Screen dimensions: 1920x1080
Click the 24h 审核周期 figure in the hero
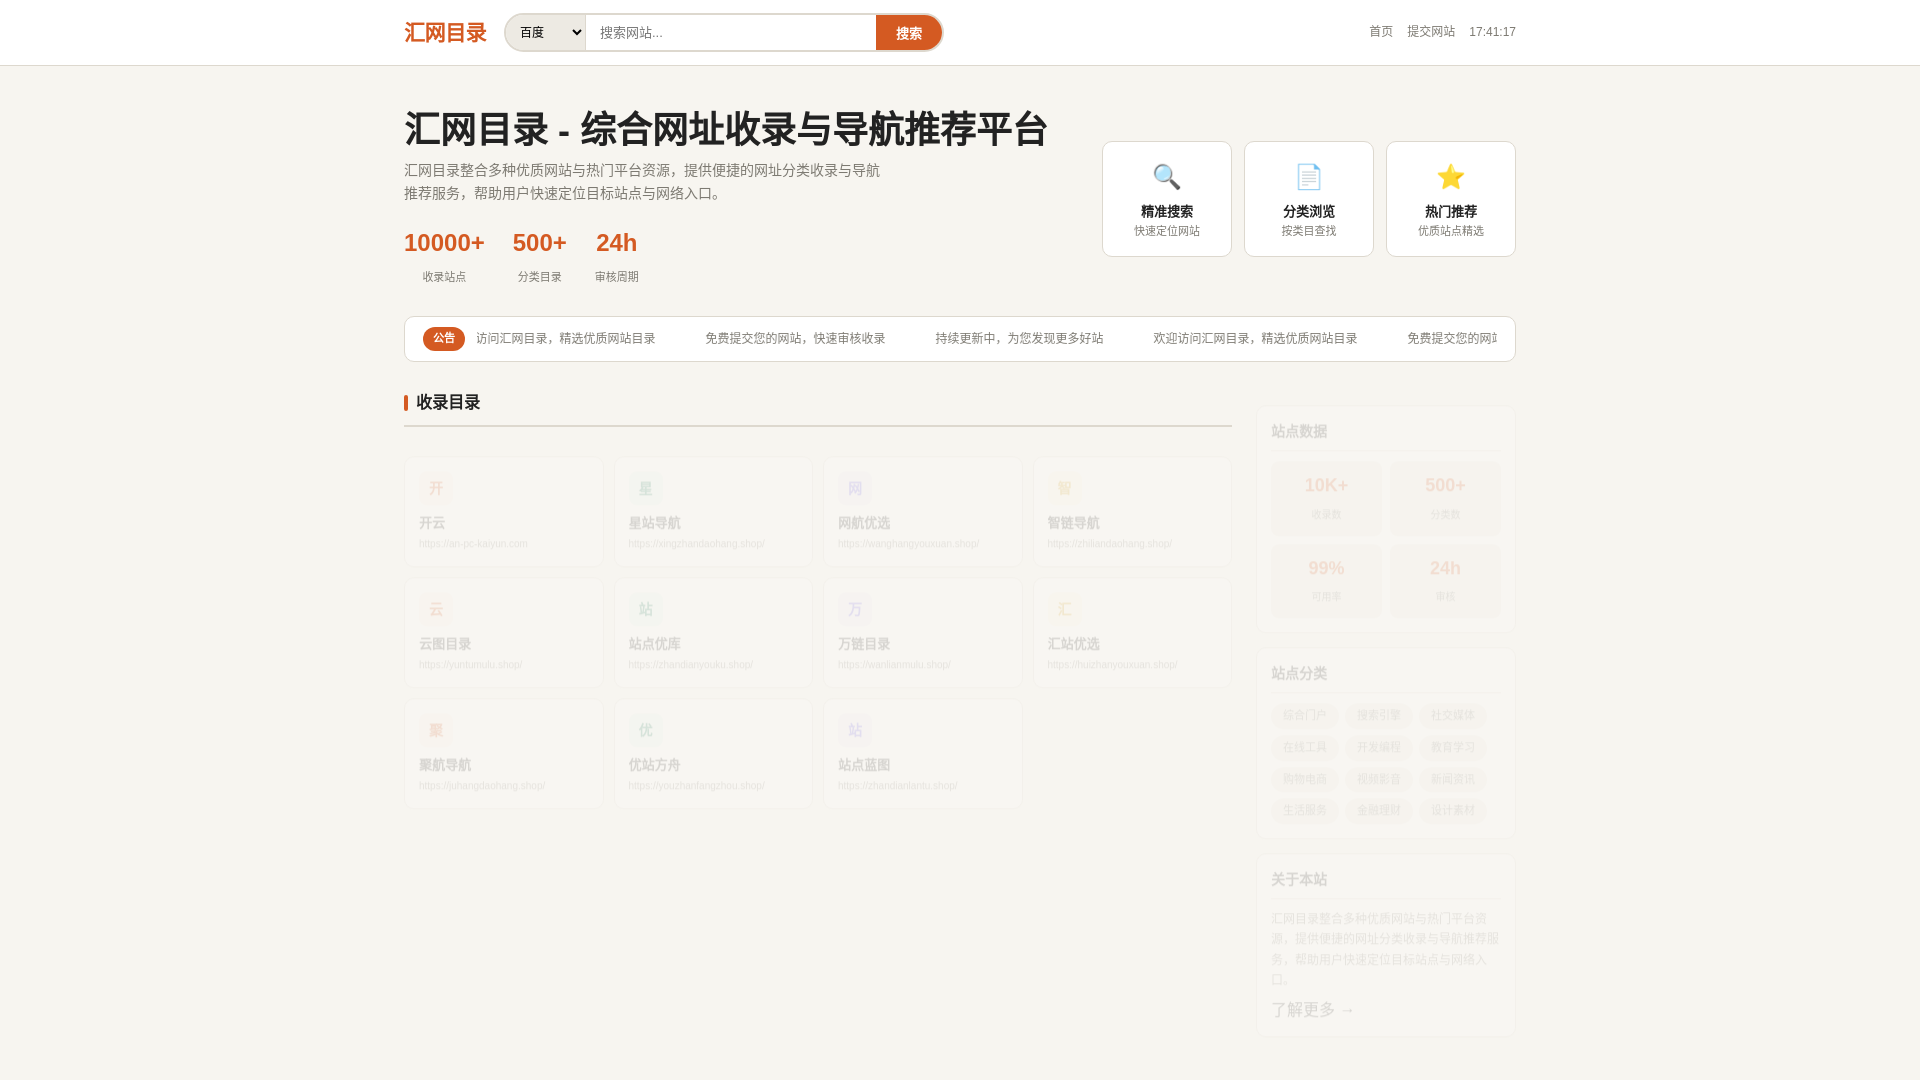616,243
